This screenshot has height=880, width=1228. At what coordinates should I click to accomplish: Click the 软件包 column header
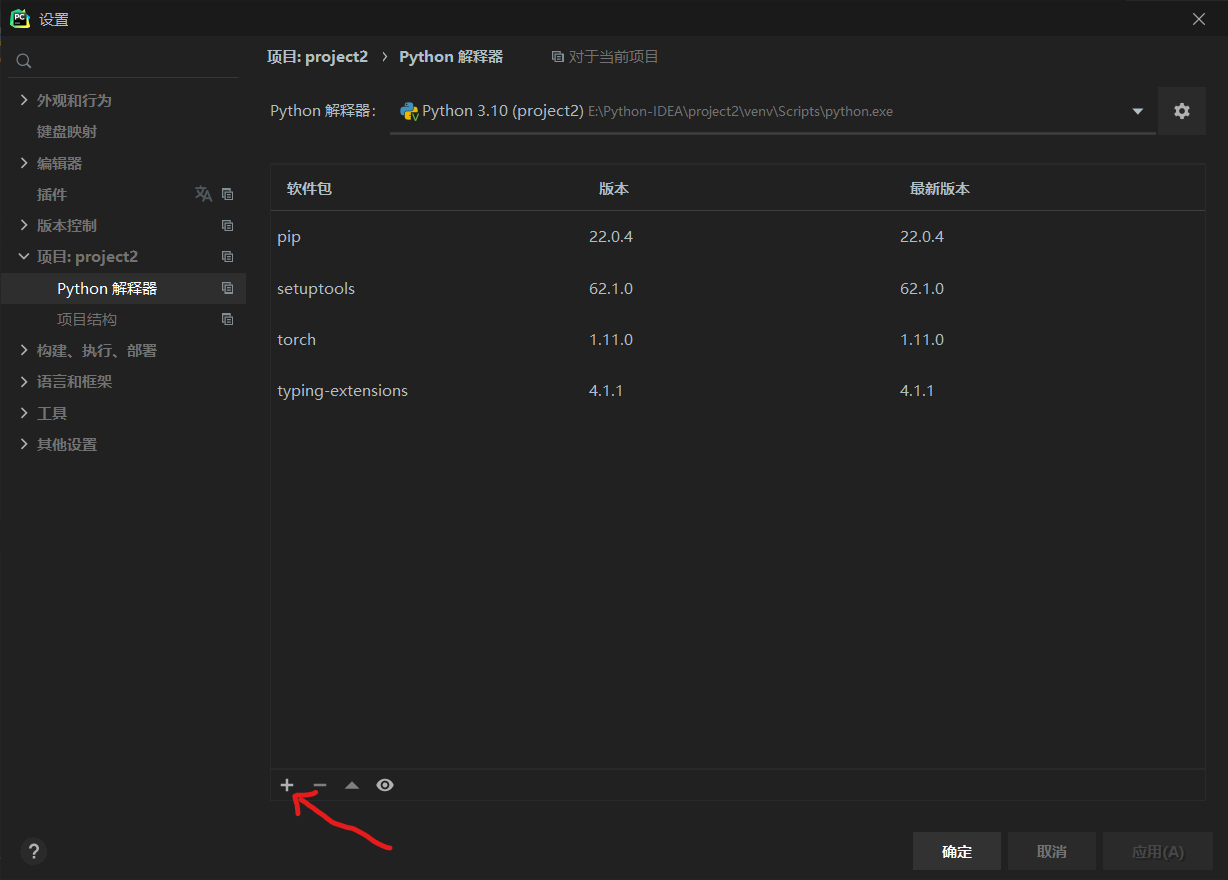(309, 188)
